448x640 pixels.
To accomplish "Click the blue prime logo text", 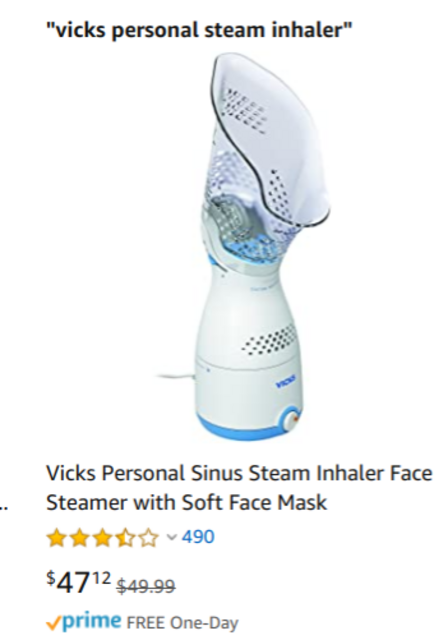I will click(x=92, y=622).
